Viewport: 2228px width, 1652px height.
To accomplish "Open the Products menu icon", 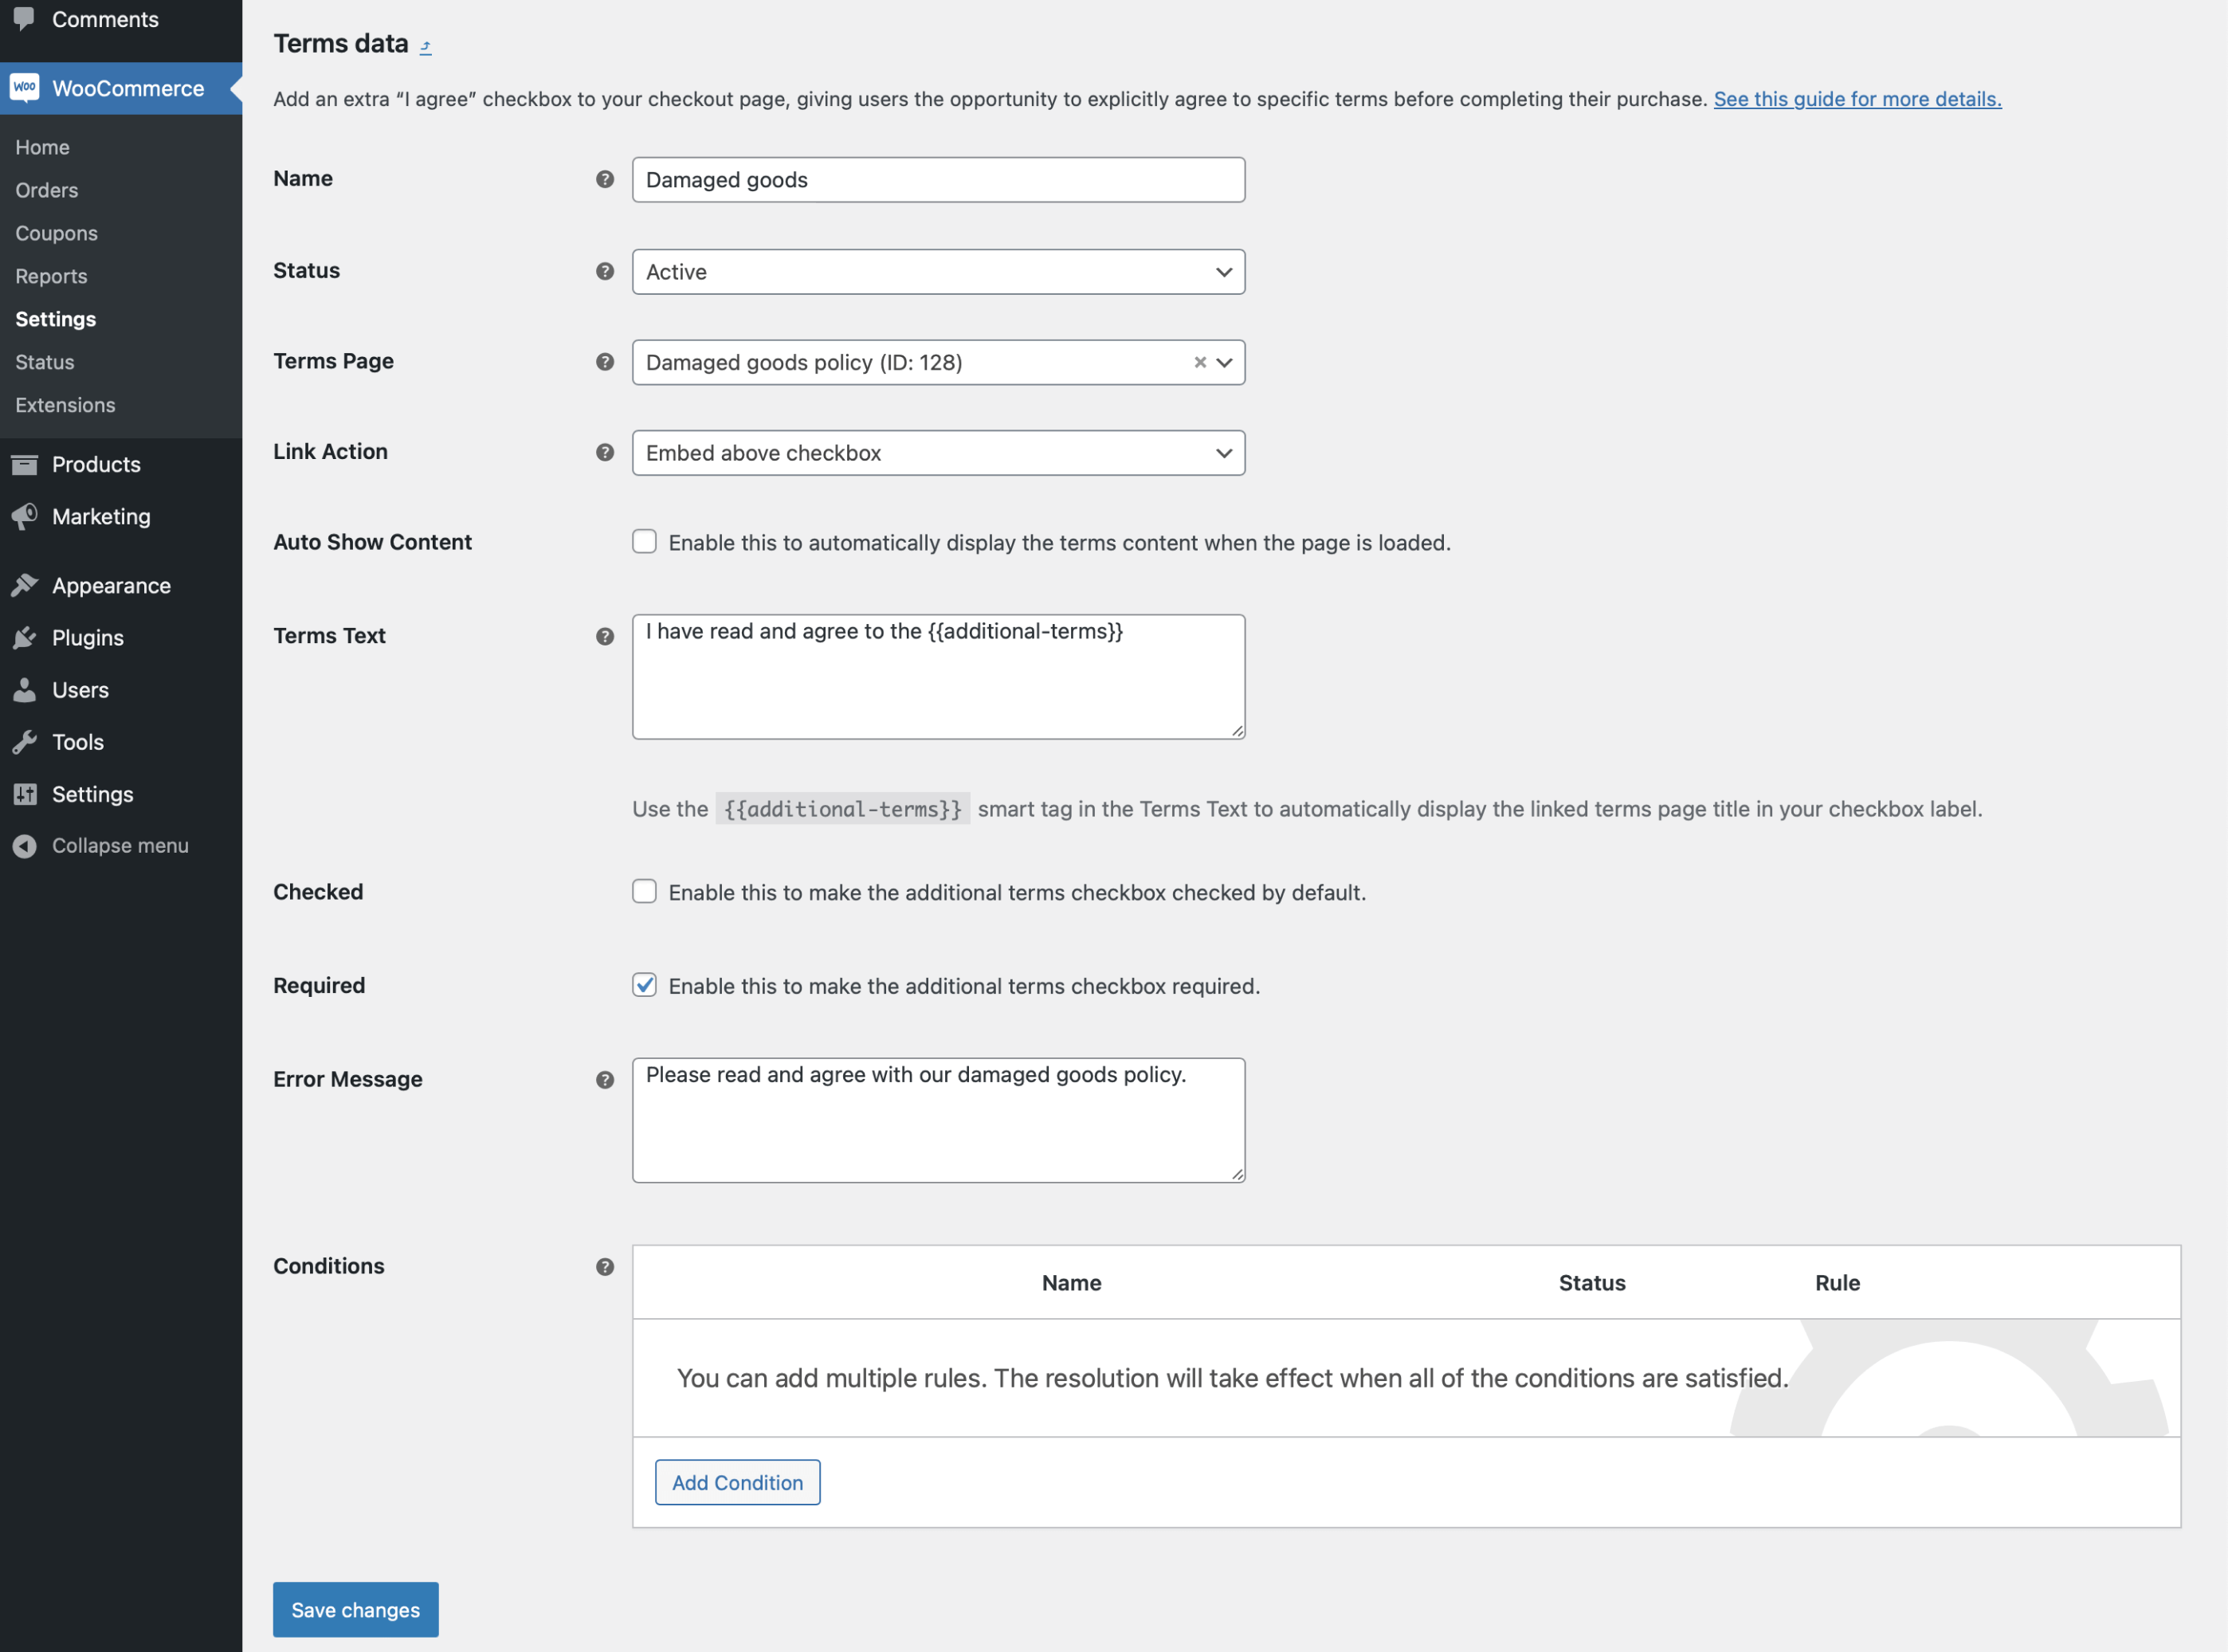I will pos(25,464).
